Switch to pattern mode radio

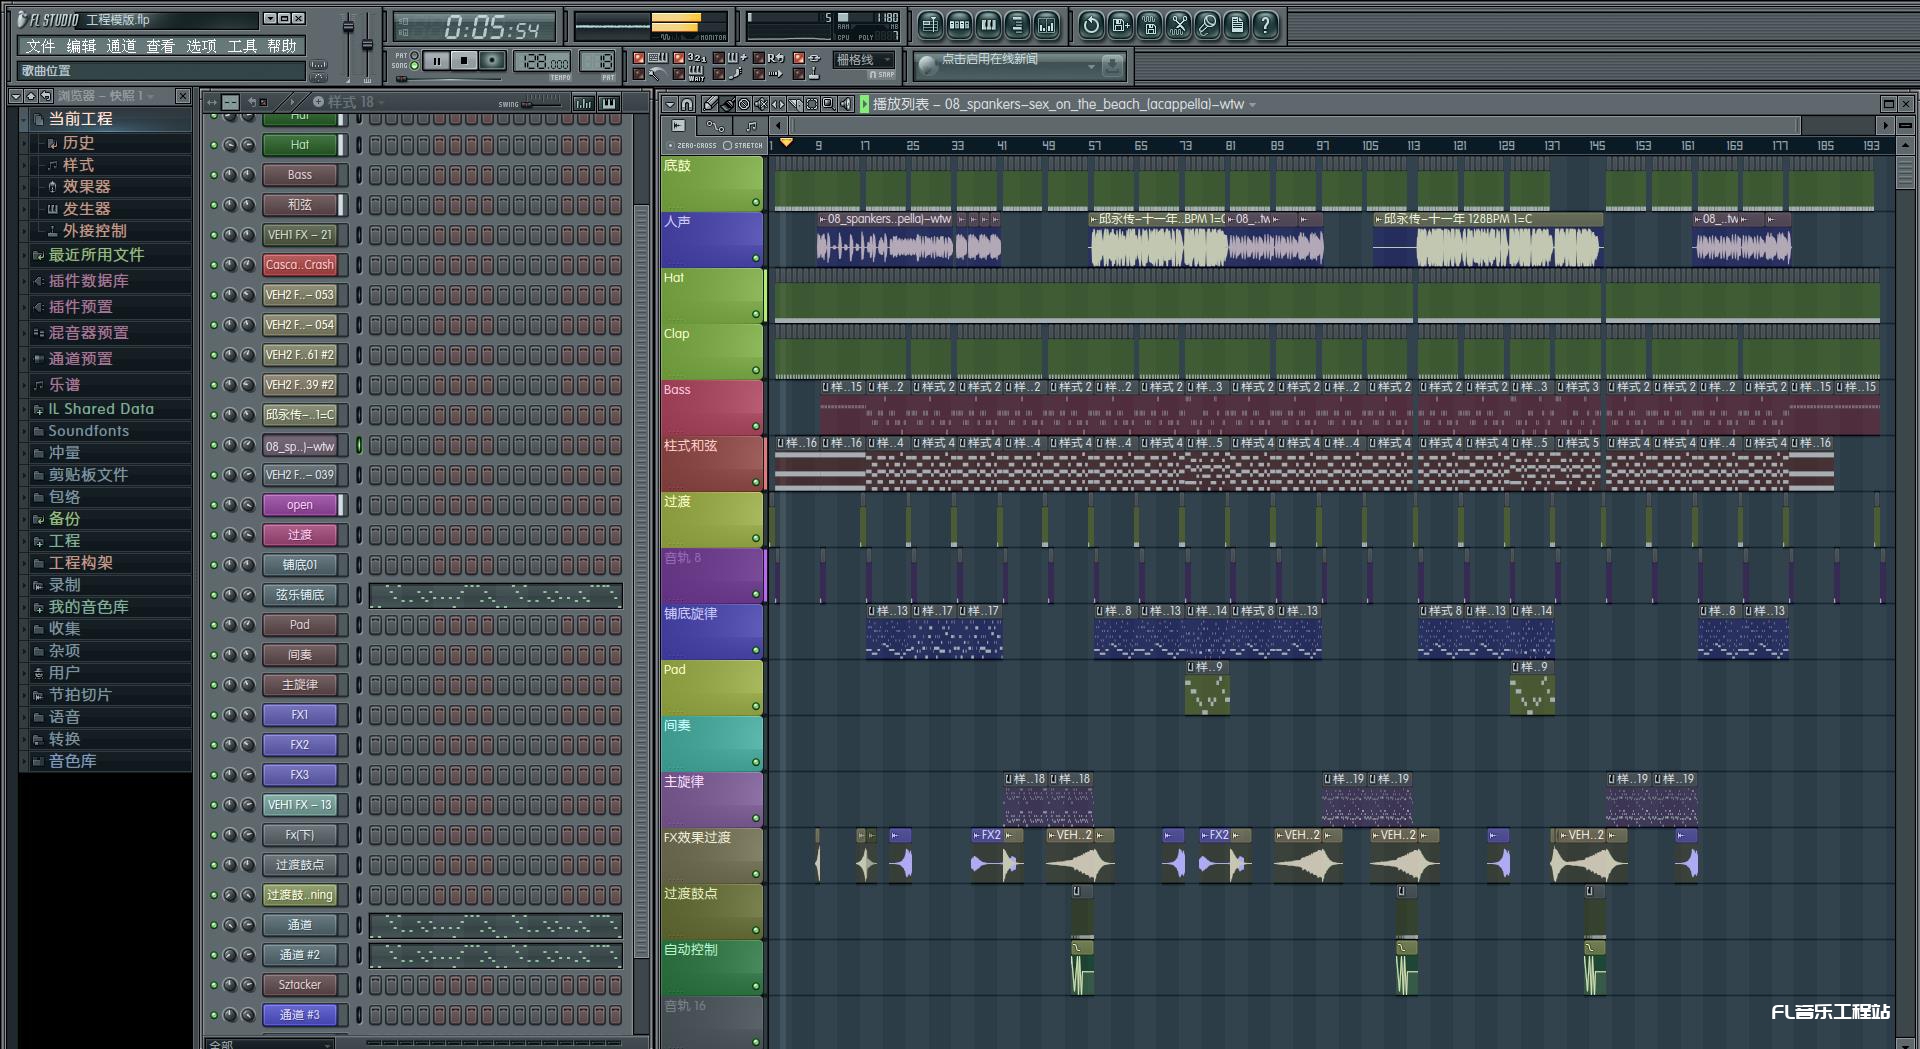(414, 55)
